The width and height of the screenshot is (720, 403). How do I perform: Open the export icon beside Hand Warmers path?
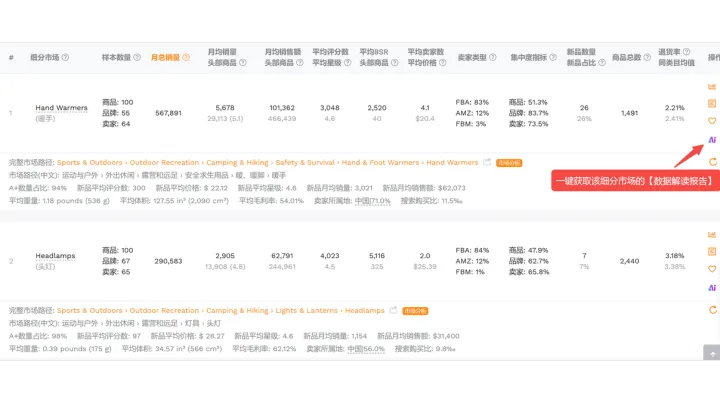click(487, 162)
